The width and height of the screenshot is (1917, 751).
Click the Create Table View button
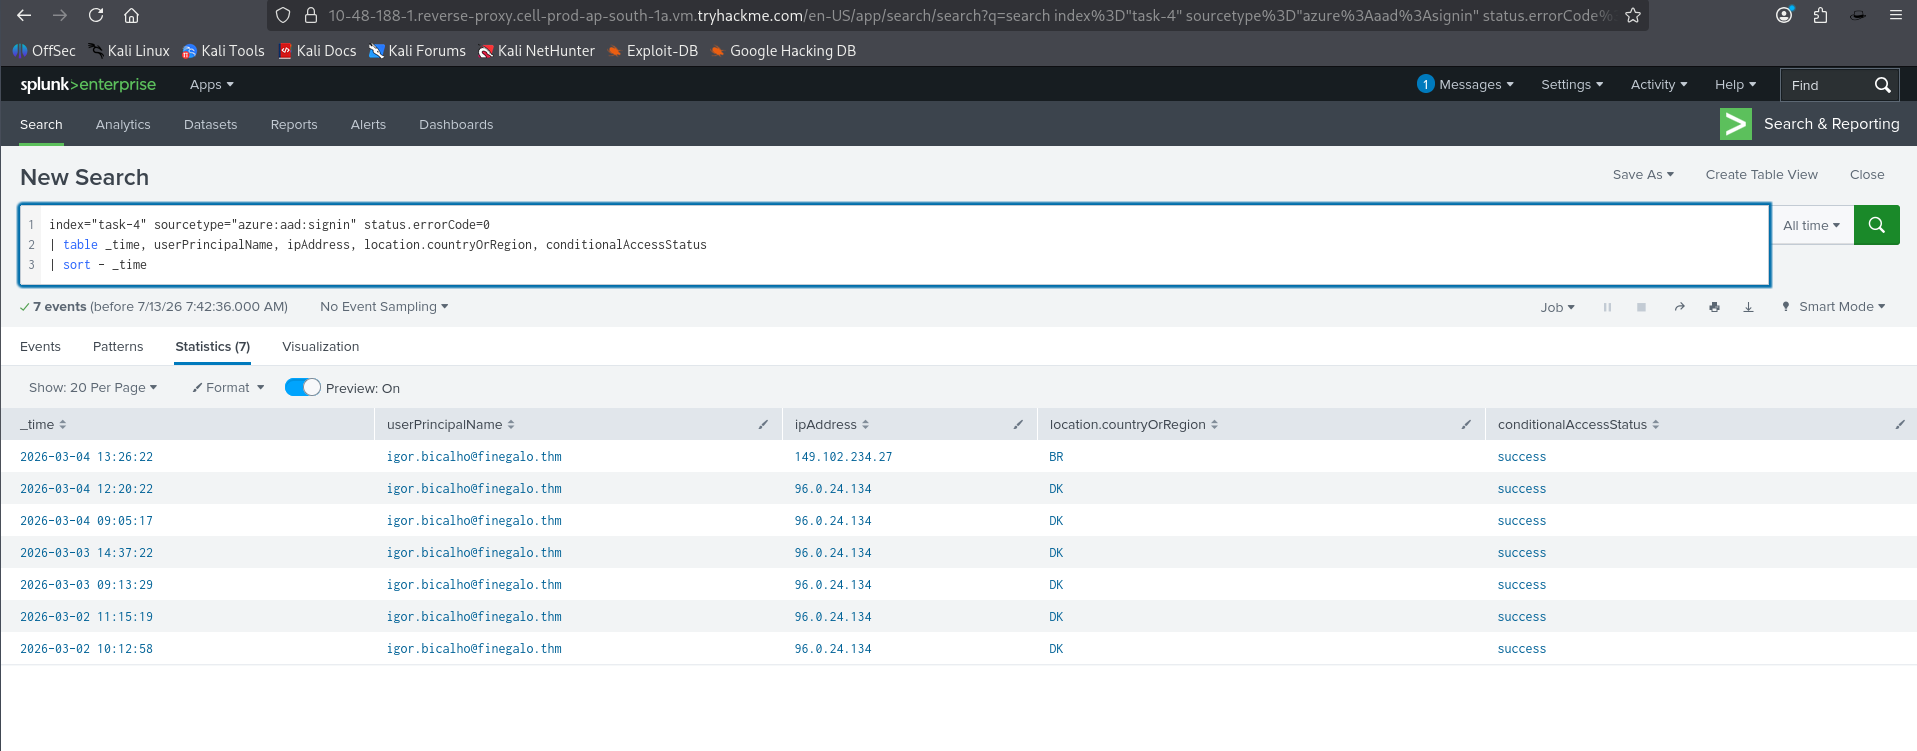pyautogui.click(x=1762, y=174)
